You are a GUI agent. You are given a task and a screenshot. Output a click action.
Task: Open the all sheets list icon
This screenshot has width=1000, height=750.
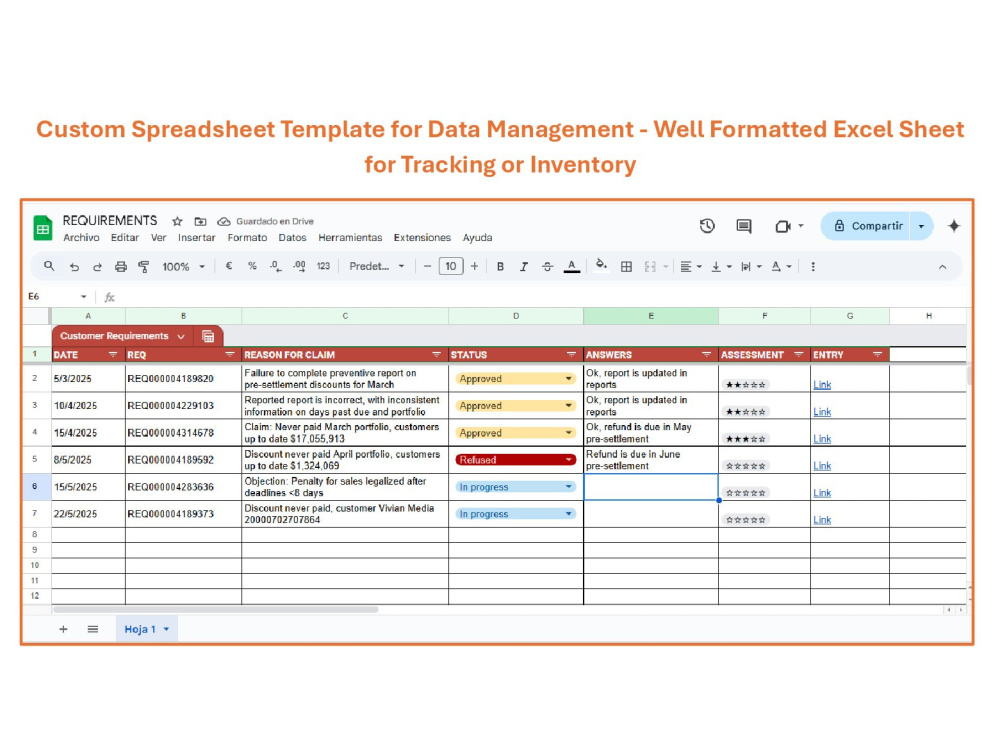(92, 629)
